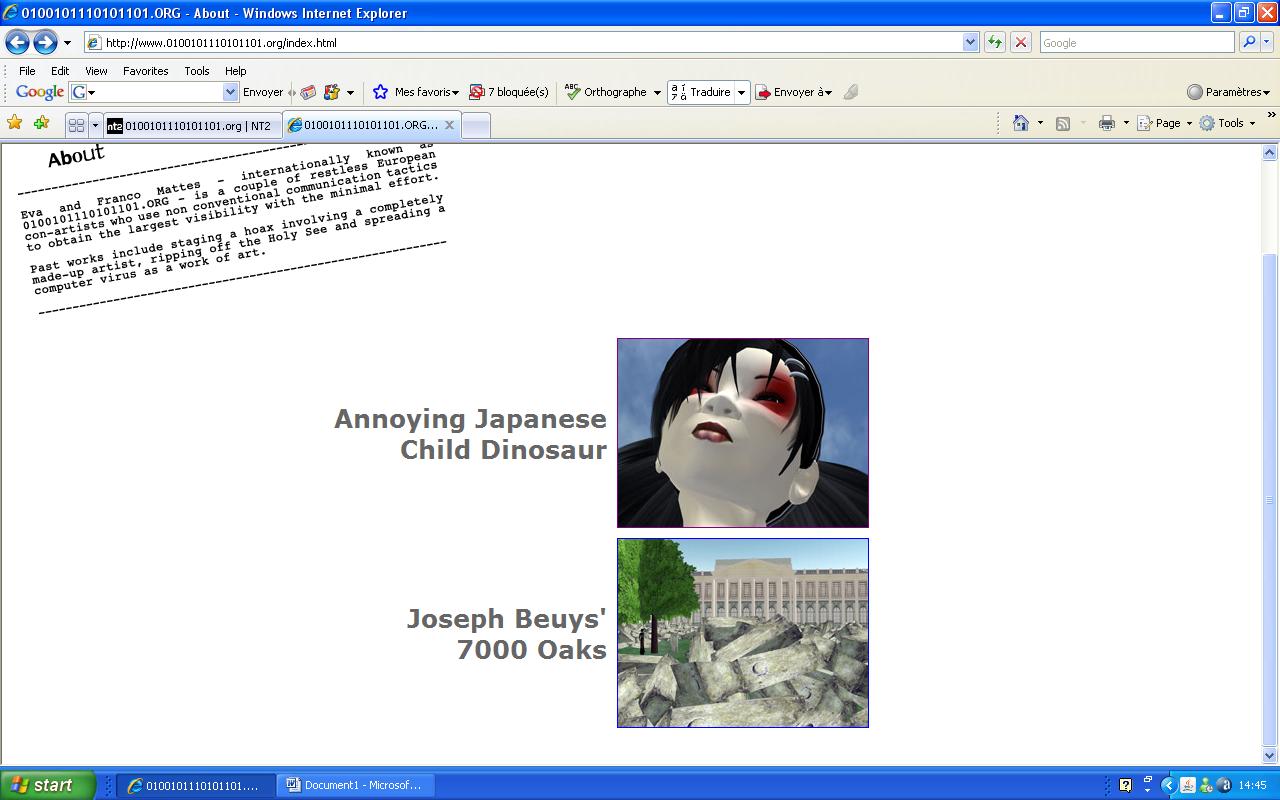
Task: Click the Traduire translate button
Action: (x=701, y=92)
